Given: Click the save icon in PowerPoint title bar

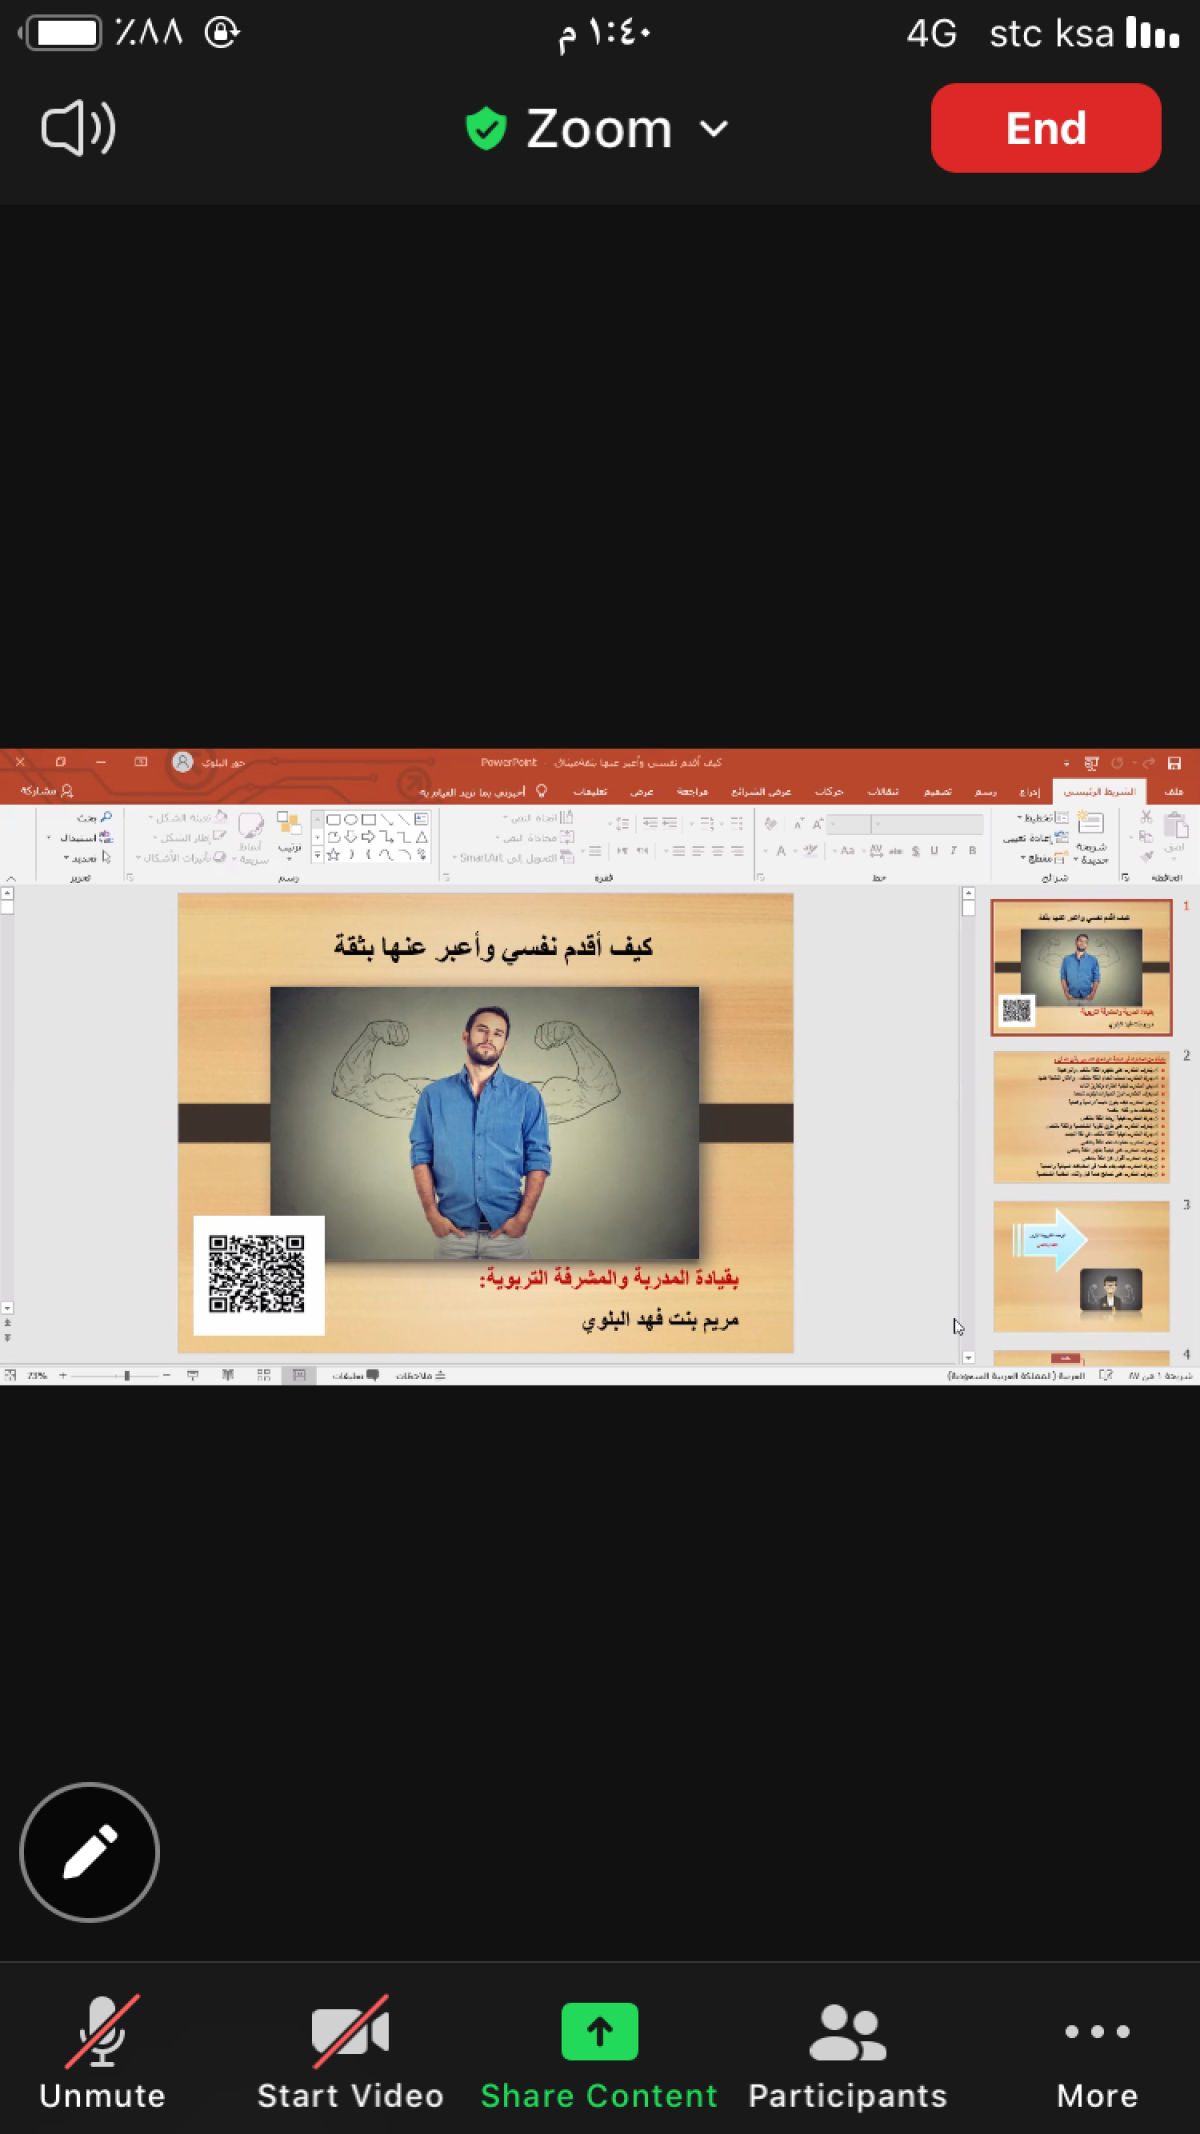Looking at the screenshot, I should (1174, 763).
